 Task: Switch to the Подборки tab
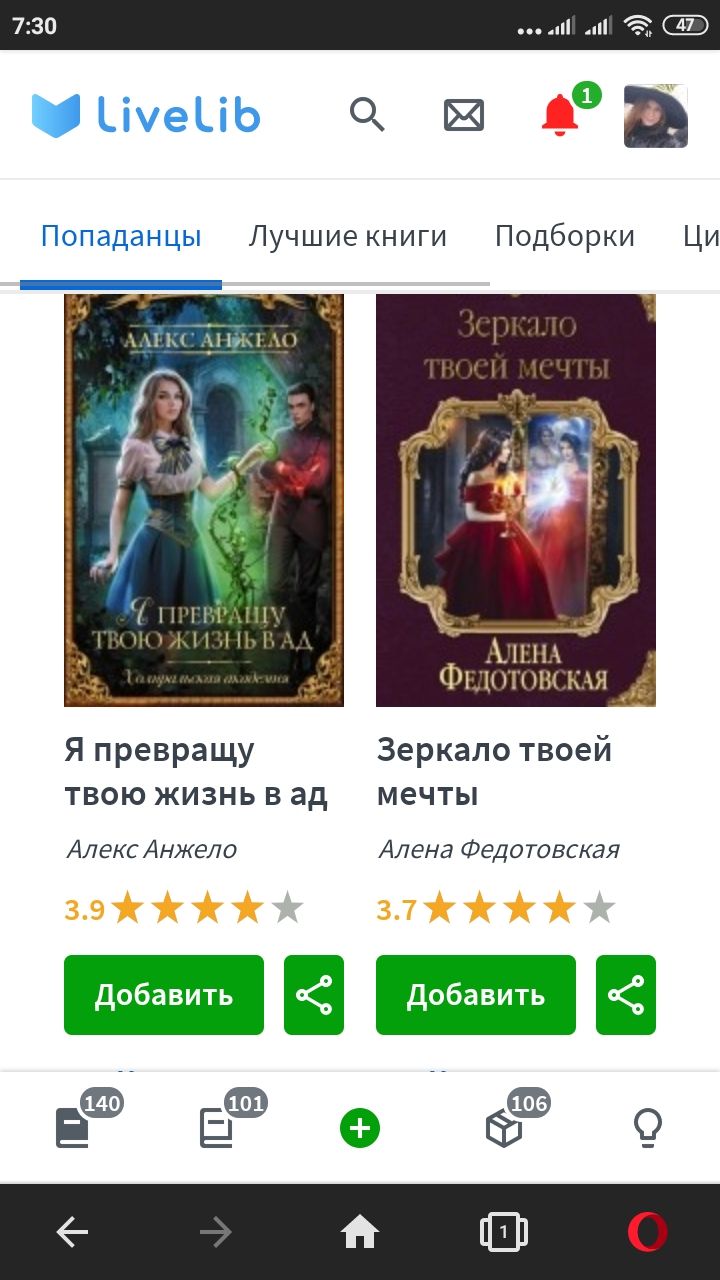[565, 236]
